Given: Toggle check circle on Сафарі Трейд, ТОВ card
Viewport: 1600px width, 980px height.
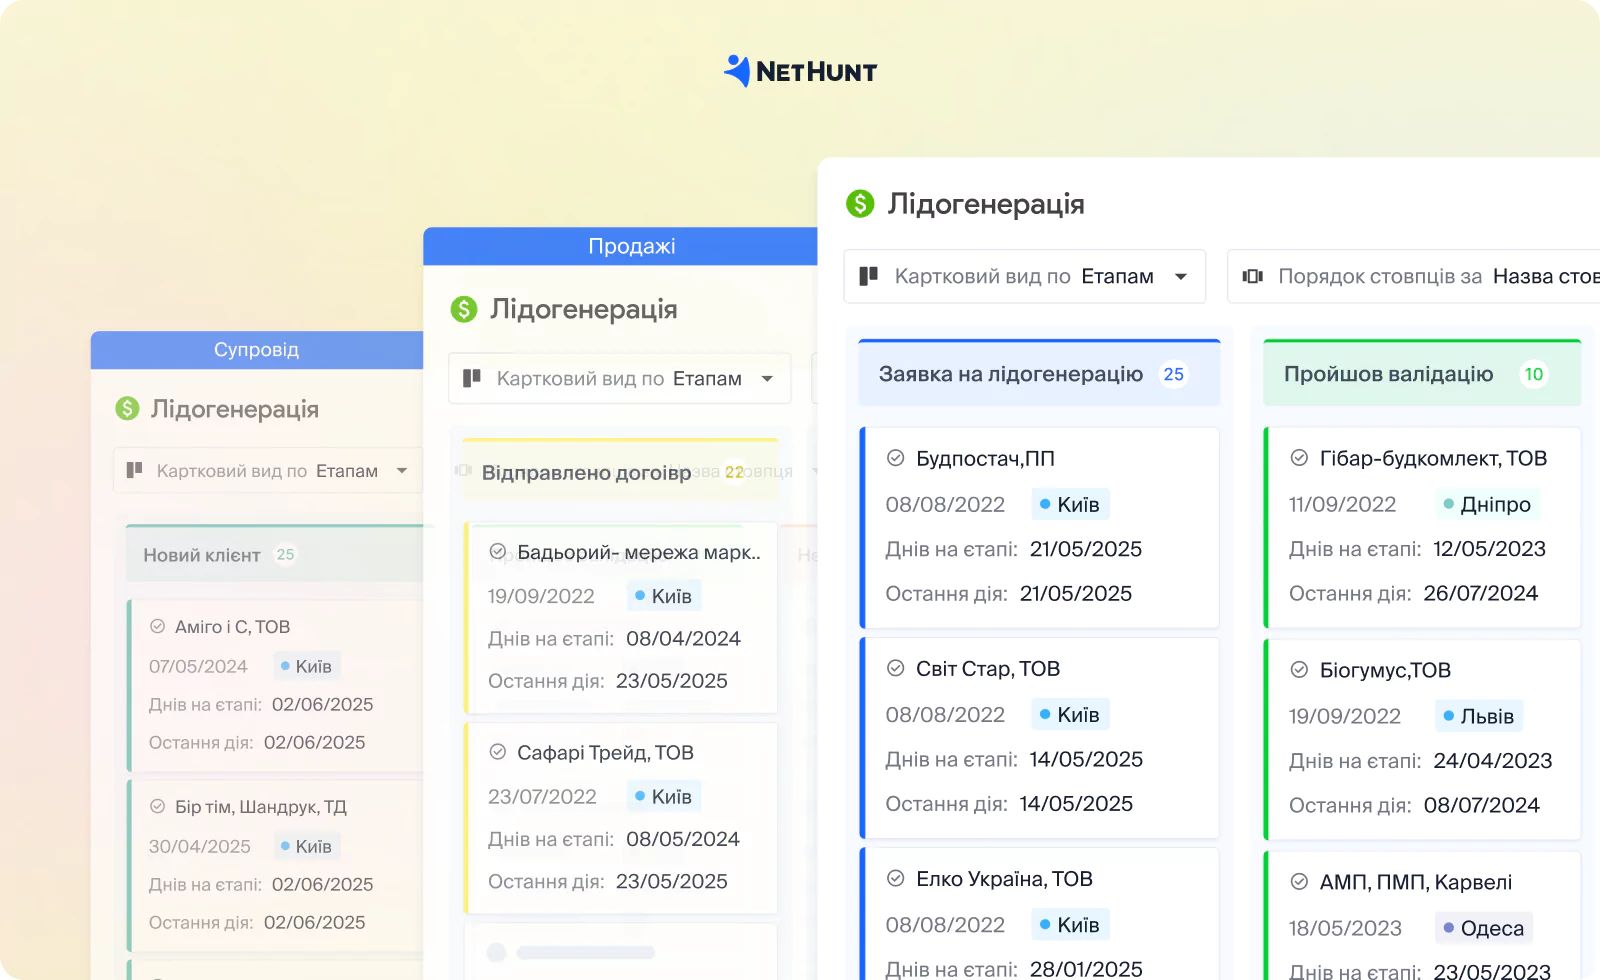Looking at the screenshot, I should tap(497, 752).
